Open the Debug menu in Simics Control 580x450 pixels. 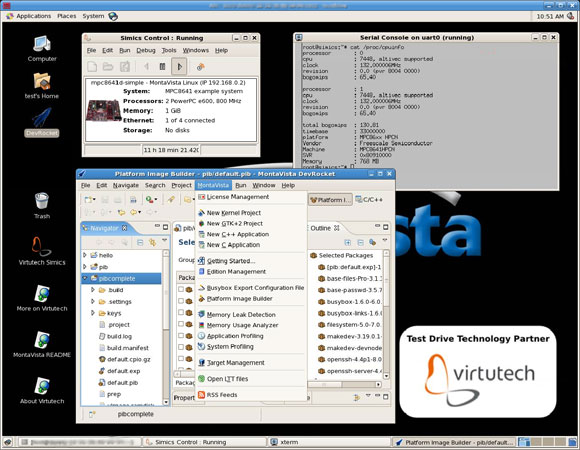146,50
